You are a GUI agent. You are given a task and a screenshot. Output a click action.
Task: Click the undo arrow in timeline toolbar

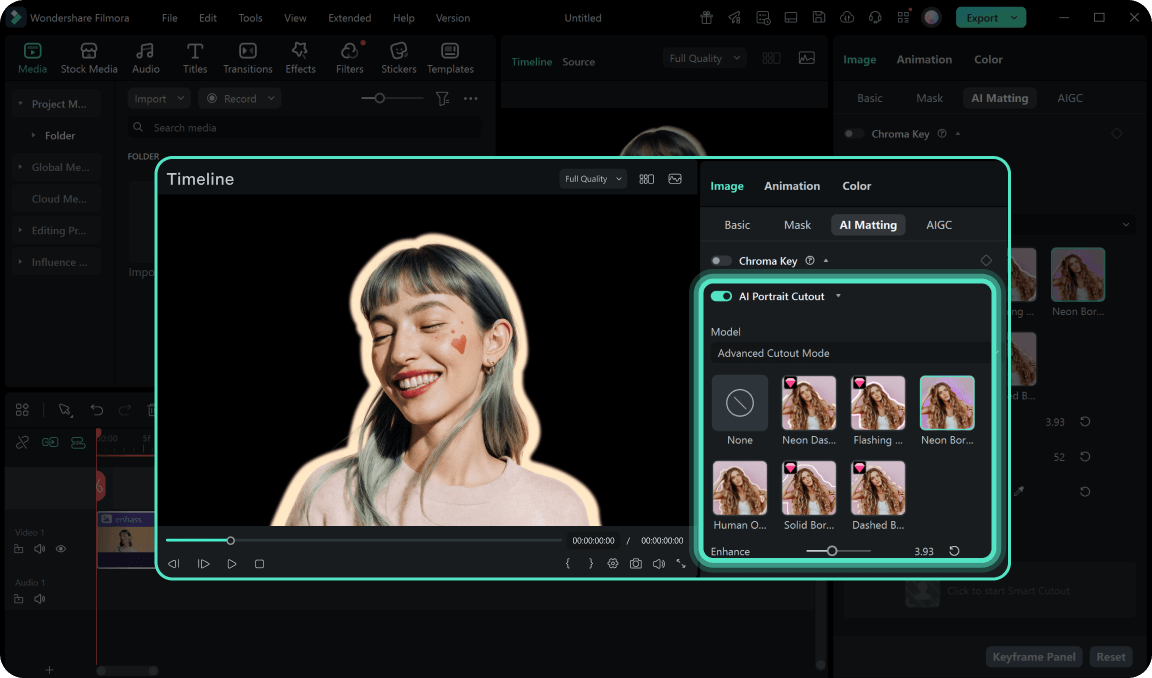pos(97,410)
